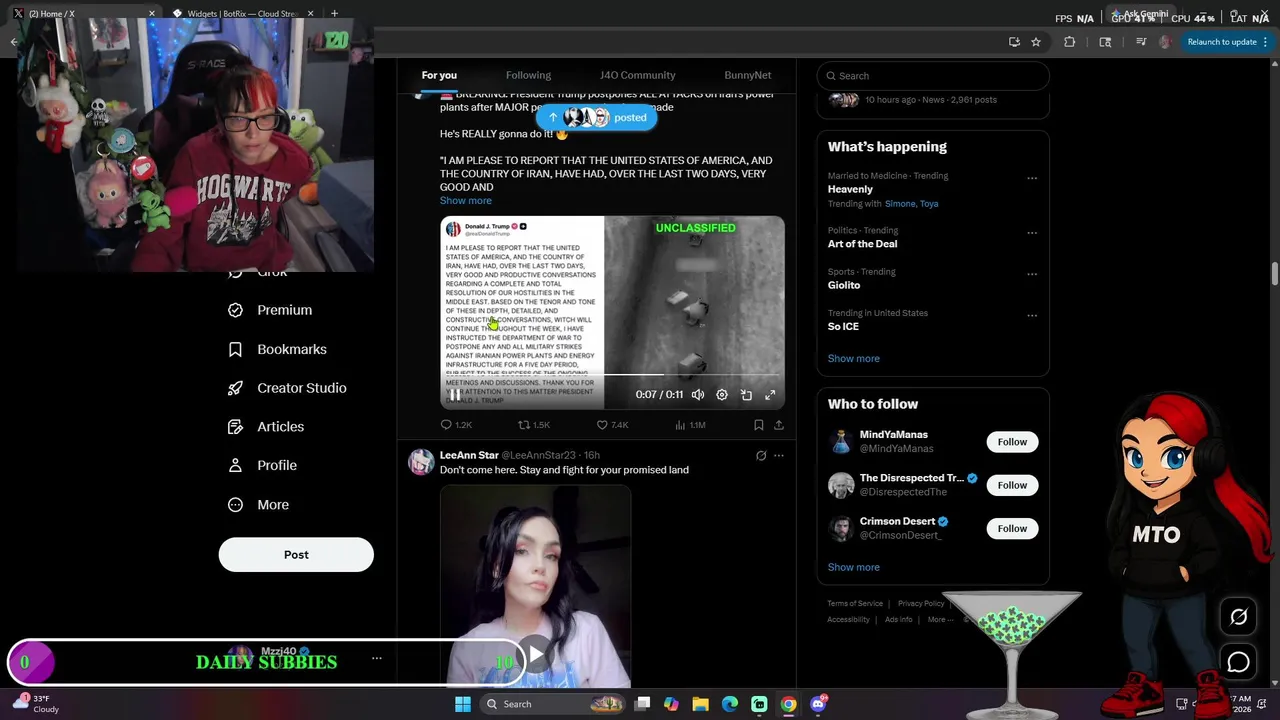The width and height of the screenshot is (1280, 720).
Task: Open Microsoft Edge from the taskbar
Action: [x=730, y=704]
